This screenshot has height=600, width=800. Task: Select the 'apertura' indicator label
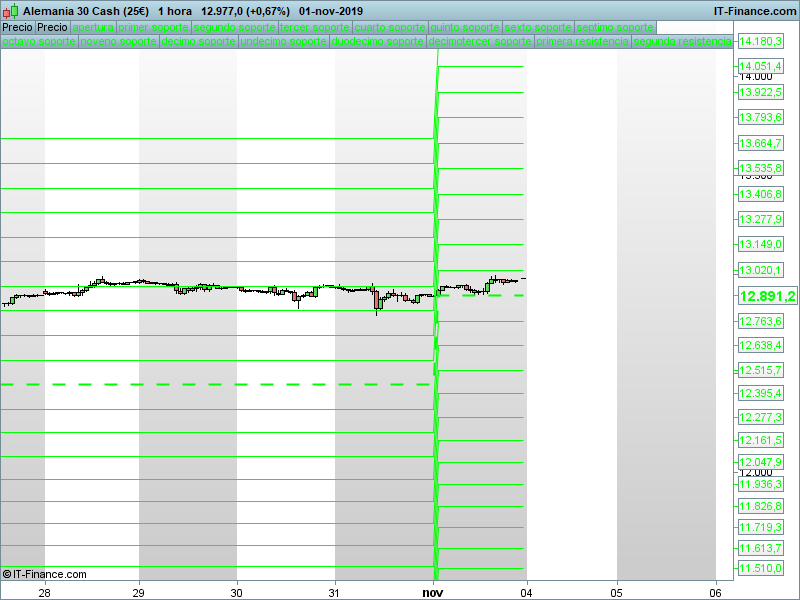tap(93, 27)
